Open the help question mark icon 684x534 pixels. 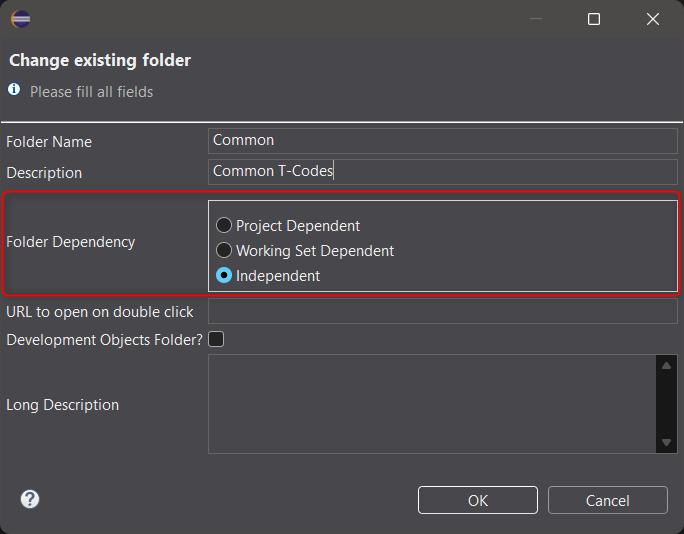pyautogui.click(x=30, y=499)
